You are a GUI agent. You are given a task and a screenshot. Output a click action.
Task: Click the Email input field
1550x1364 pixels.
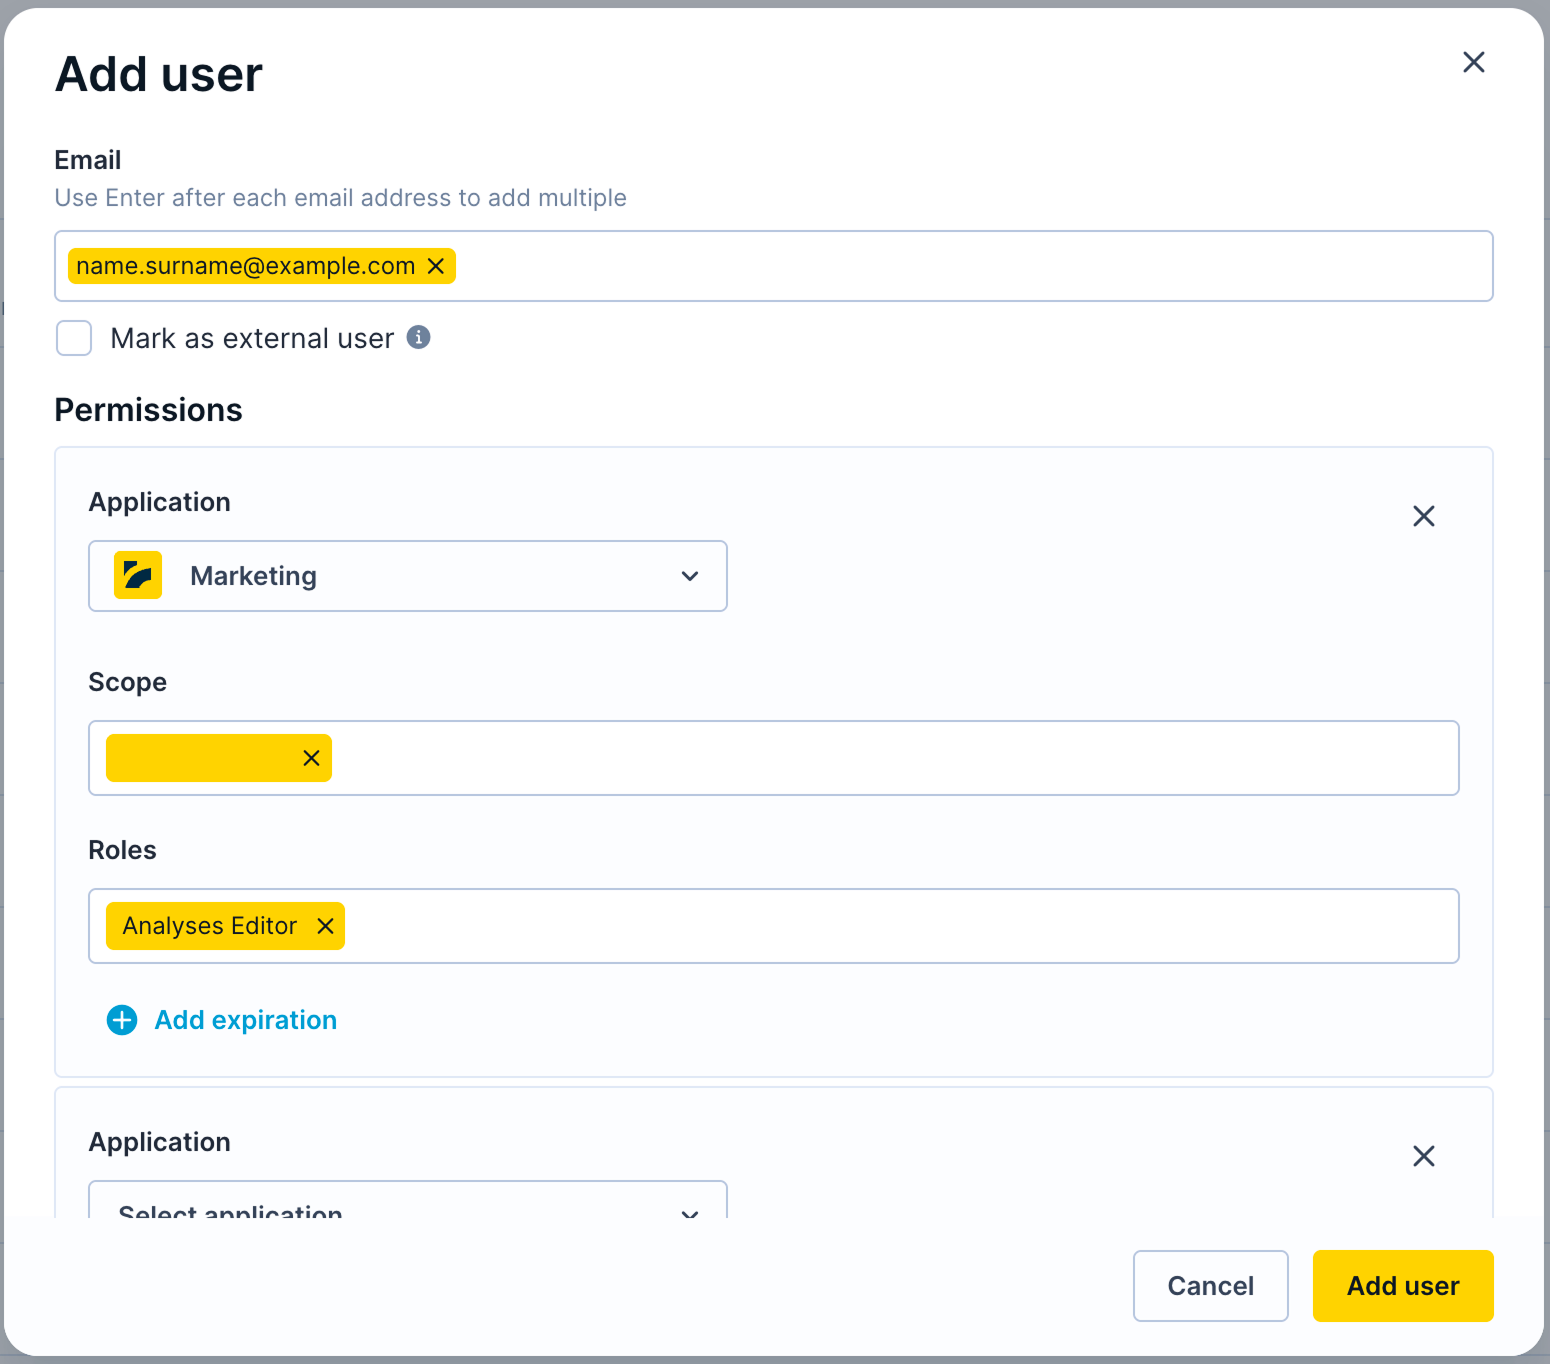click(x=773, y=266)
